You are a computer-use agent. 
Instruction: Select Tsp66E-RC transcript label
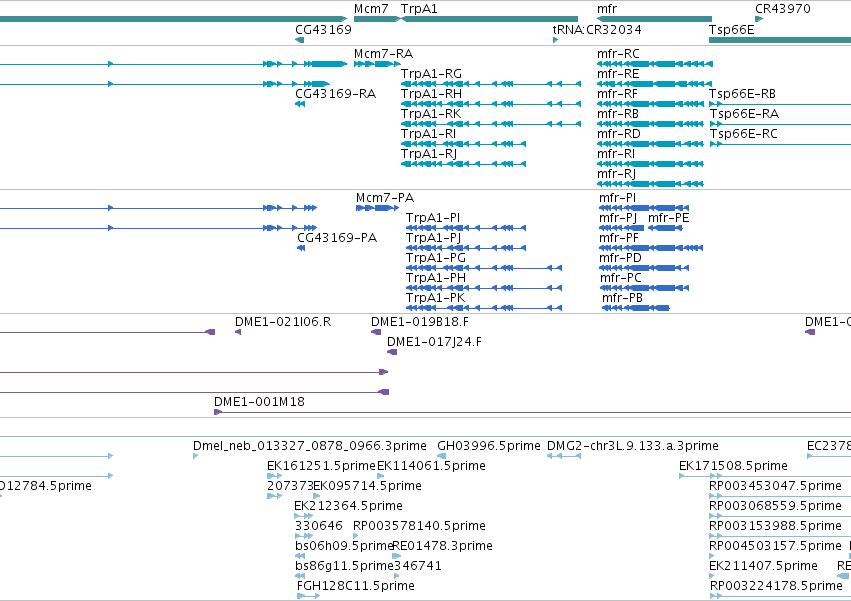(743, 134)
